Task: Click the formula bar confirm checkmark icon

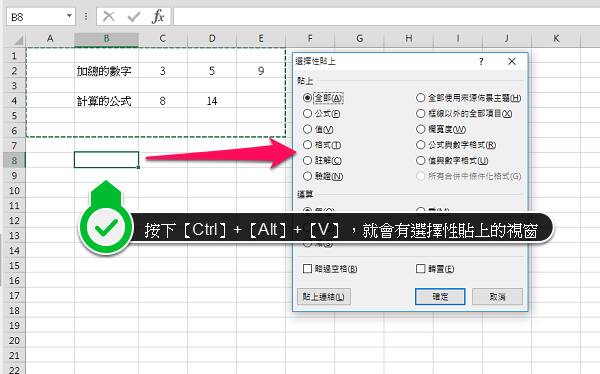Action: coord(134,16)
